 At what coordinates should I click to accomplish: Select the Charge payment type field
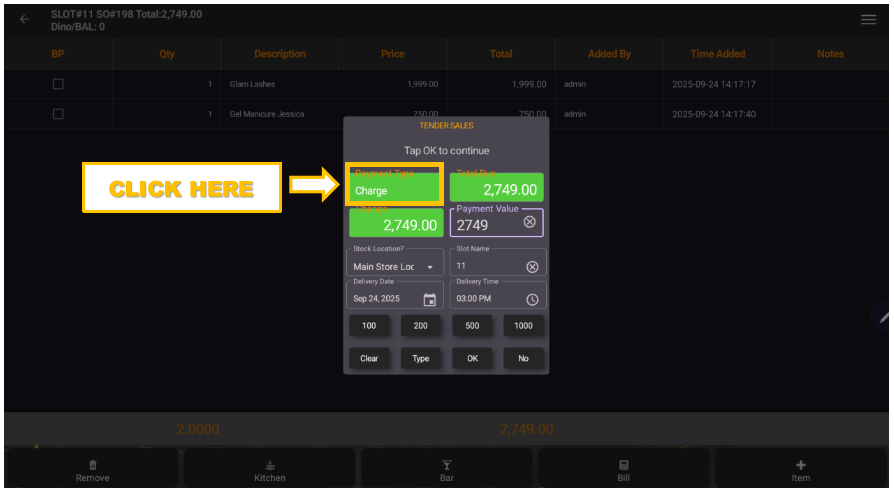click(x=394, y=188)
